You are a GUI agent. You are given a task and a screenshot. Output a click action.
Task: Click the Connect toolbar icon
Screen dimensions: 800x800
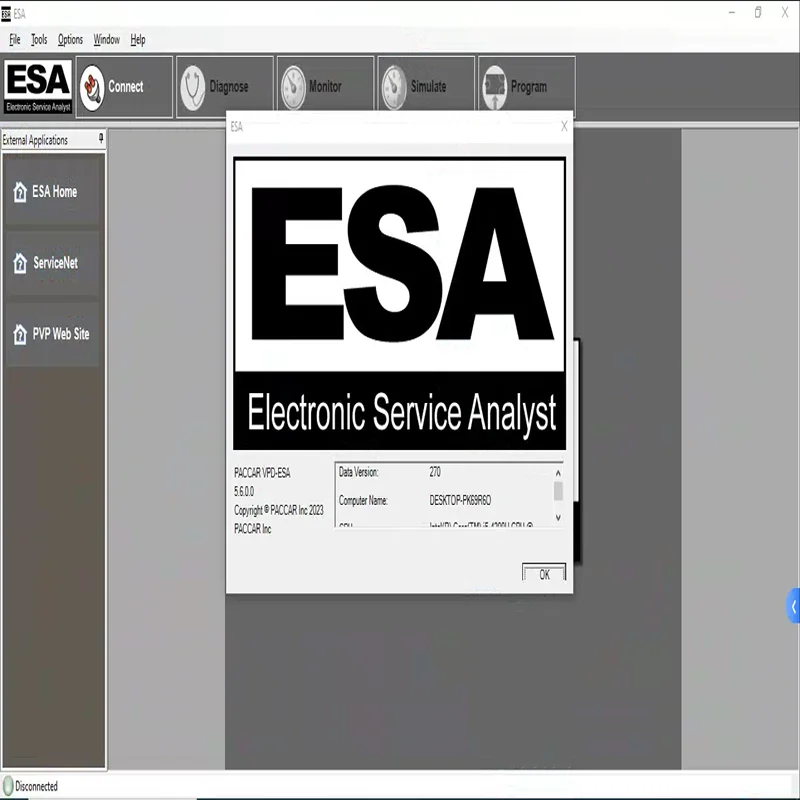92,87
